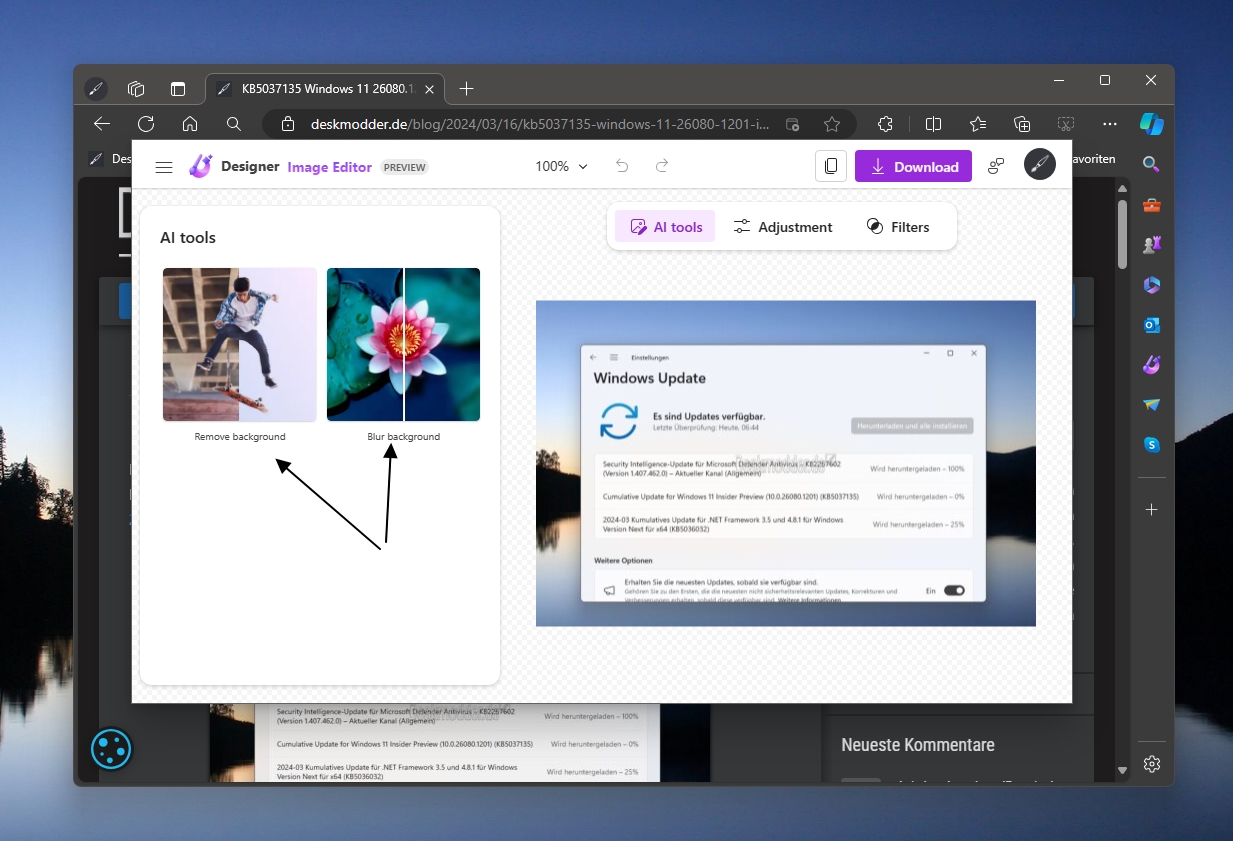The image size is (1233, 841).
Task: Copy the image to clipboard
Action: coord(831,166)
